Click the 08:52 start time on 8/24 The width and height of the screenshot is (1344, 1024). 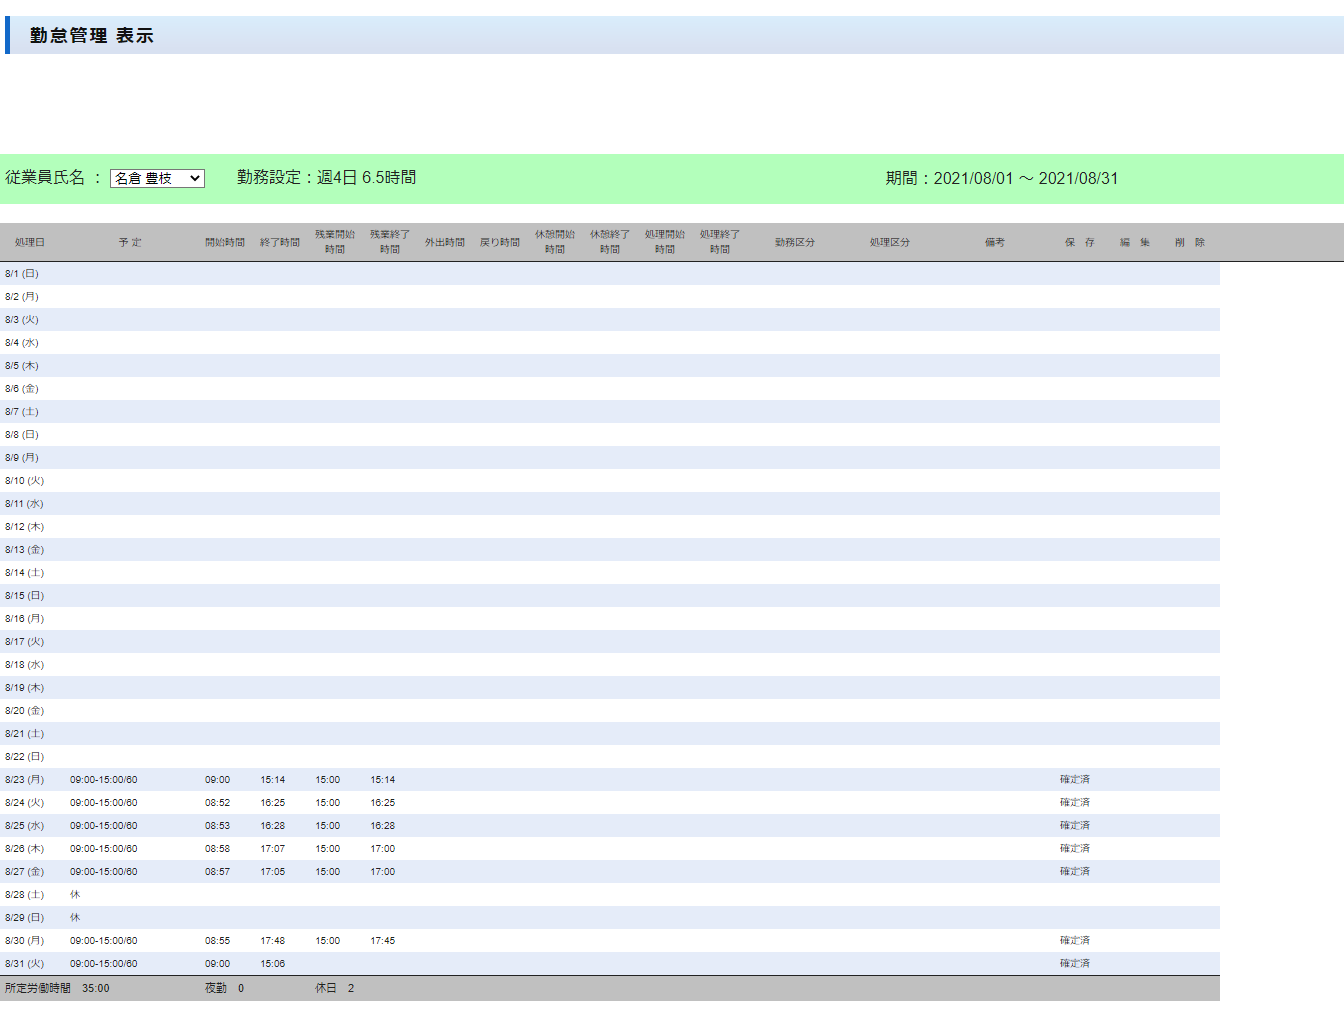click(217, 803)
